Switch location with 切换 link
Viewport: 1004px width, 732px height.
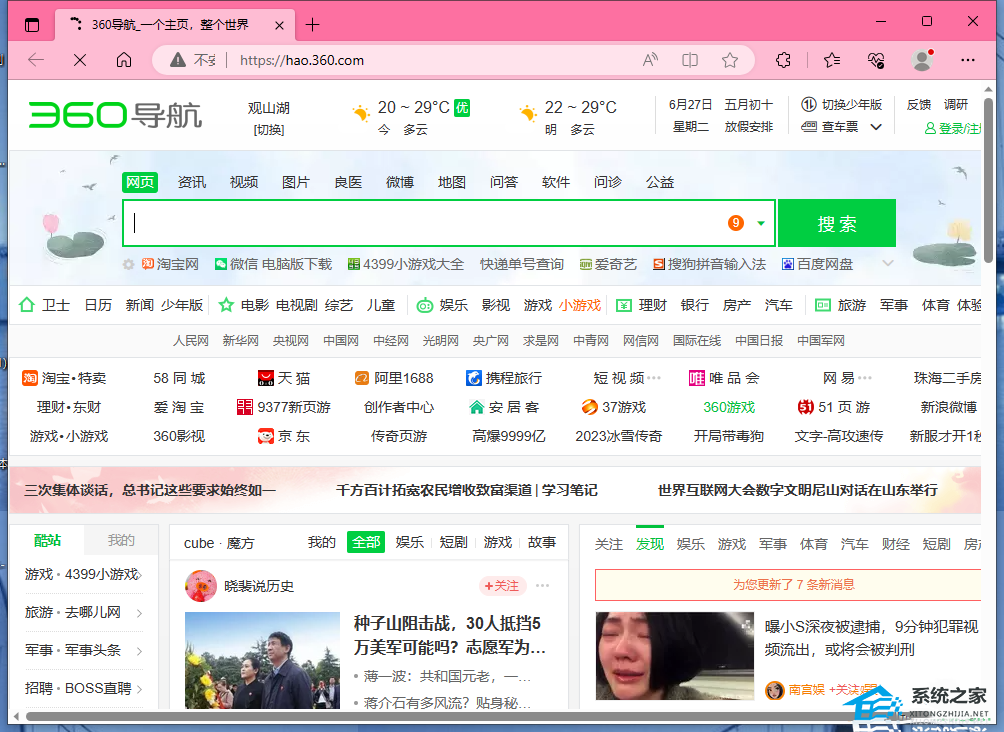[269, 130]
